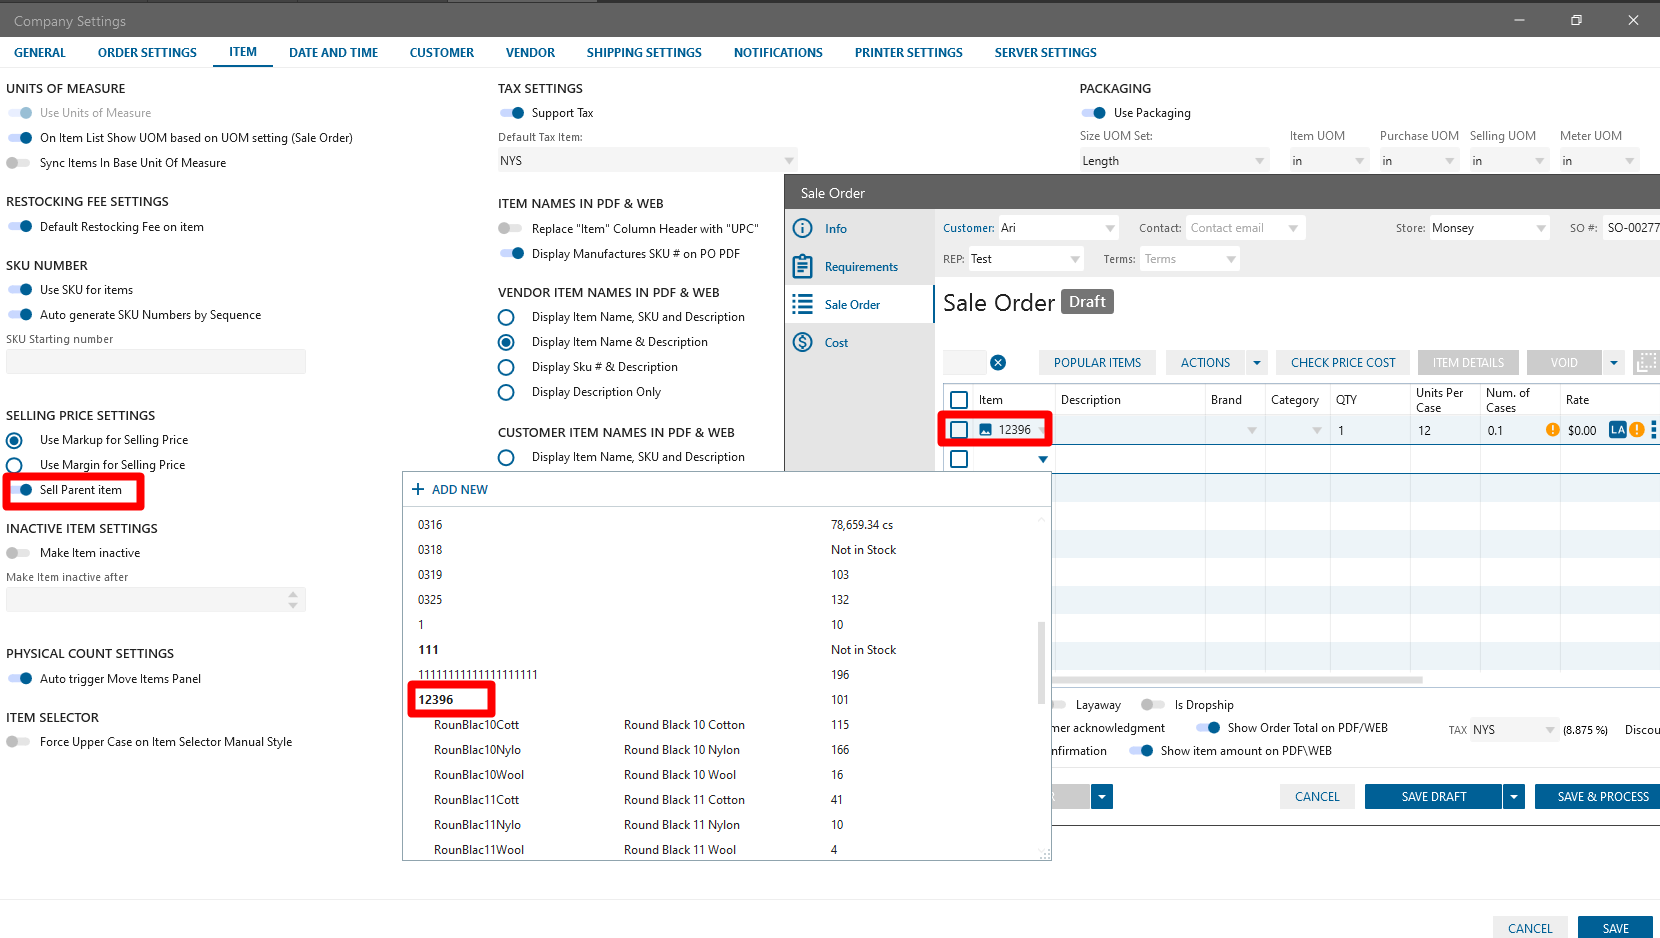1660x938 pixels.
Task: Switch to the Order Settings tab
Action: coord(147,53)
